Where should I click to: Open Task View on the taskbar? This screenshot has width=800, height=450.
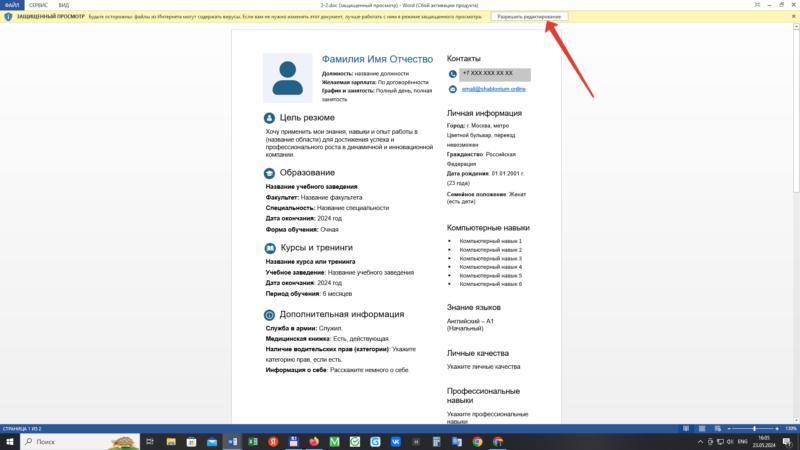[149, 442]
